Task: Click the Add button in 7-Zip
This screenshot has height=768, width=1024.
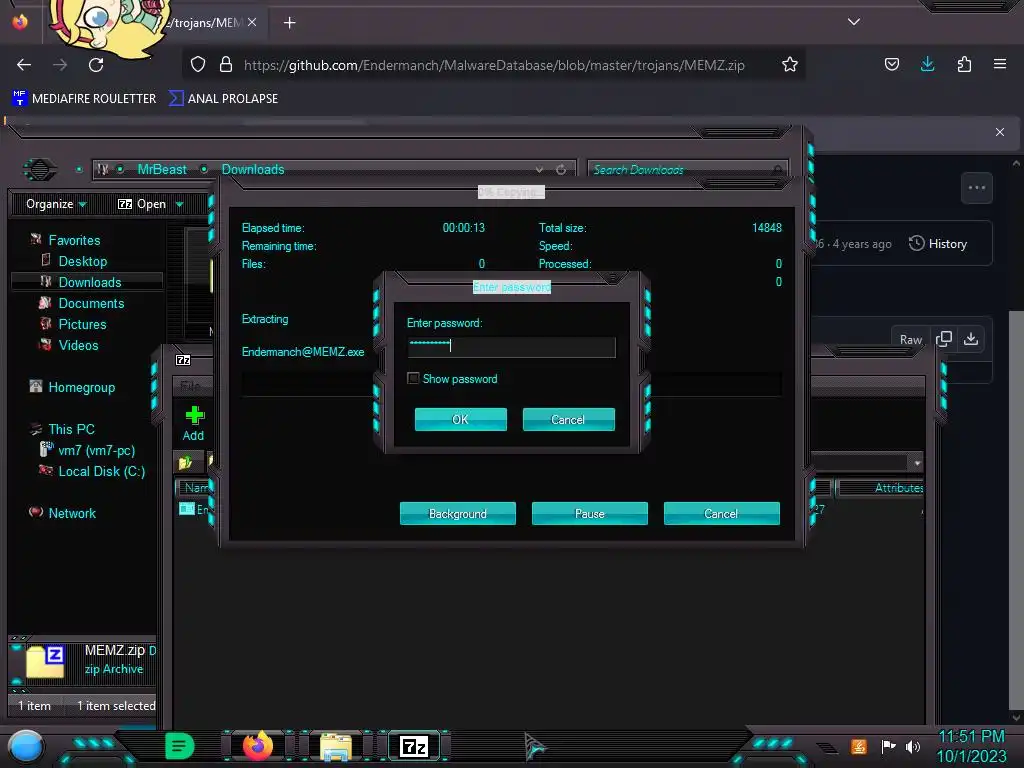Action: 193,423
